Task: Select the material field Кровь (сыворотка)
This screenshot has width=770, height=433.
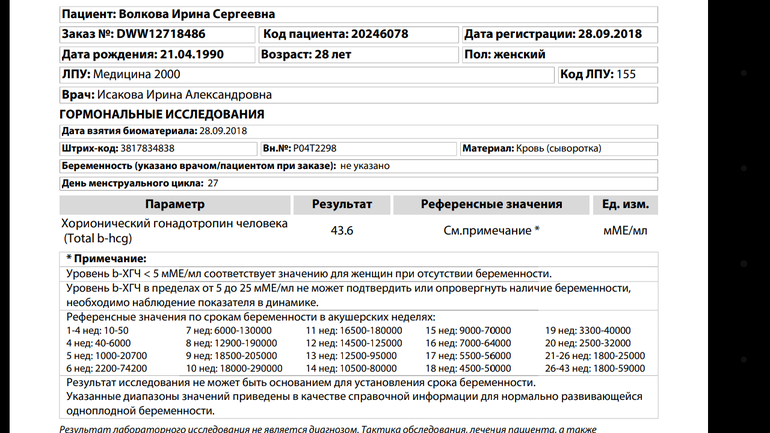Action: point(559,148)
